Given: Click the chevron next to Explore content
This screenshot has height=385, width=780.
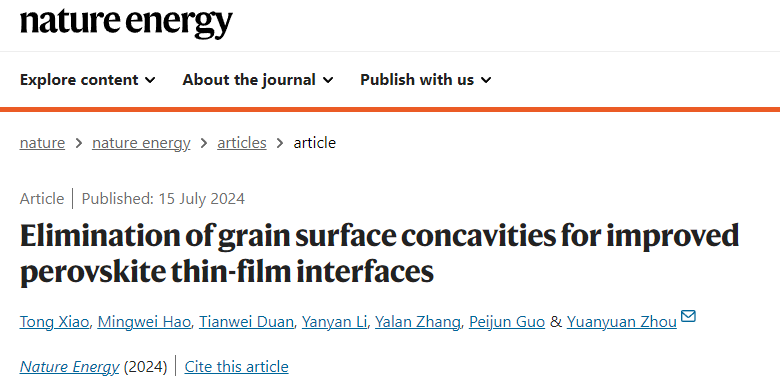Looking at the screenshot, I should pyautogui.click(x=150, y=80).
